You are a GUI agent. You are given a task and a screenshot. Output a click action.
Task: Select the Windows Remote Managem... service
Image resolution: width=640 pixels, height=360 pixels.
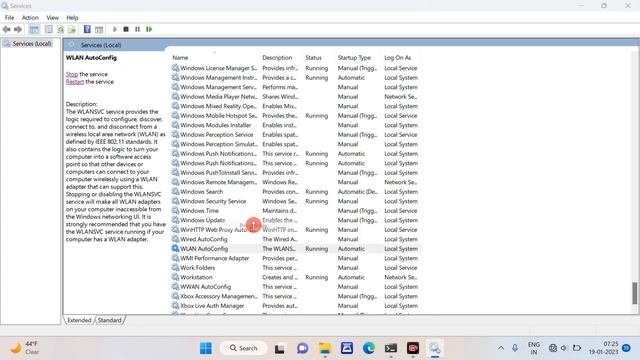[x=296, y=182]
